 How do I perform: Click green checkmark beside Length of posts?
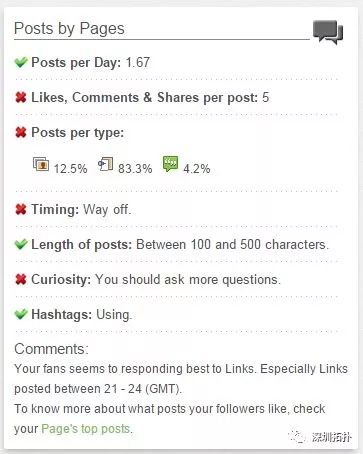[21, 244]
